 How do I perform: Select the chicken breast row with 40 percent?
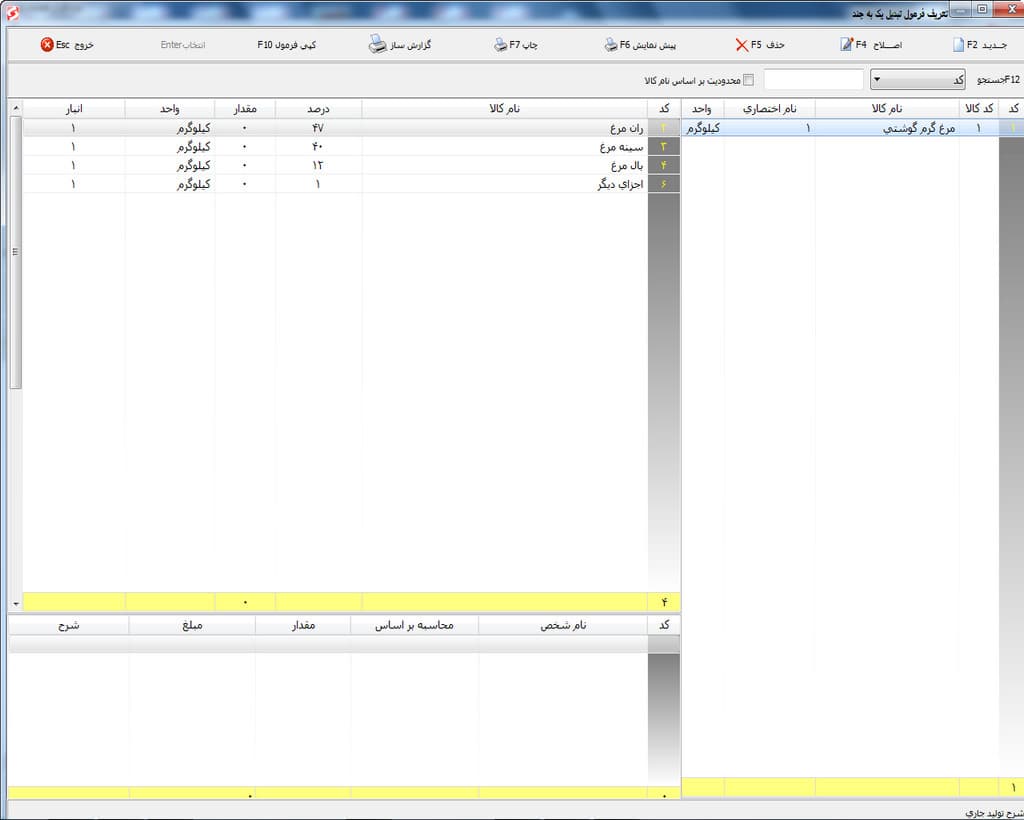pyautogui.click(x=351, y=147)
